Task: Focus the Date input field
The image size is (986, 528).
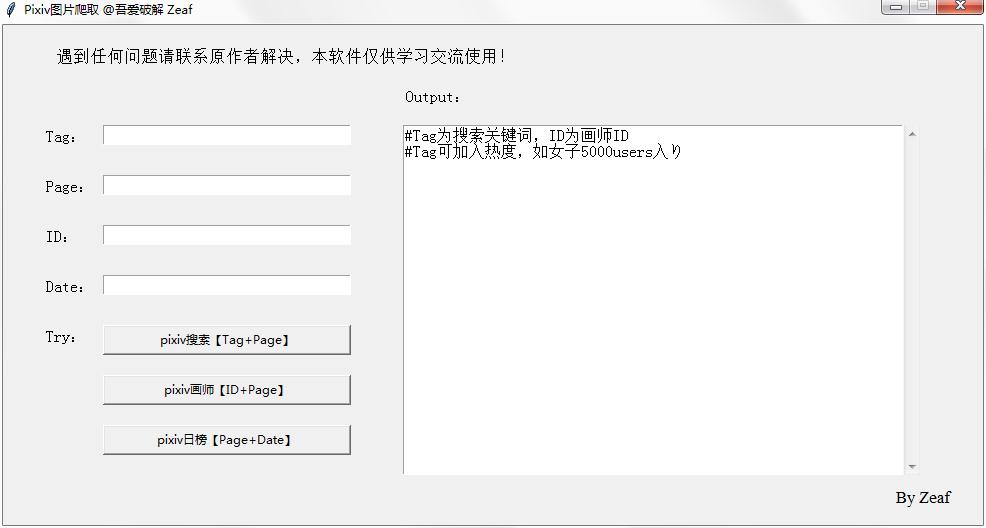Action: [226, 285]
